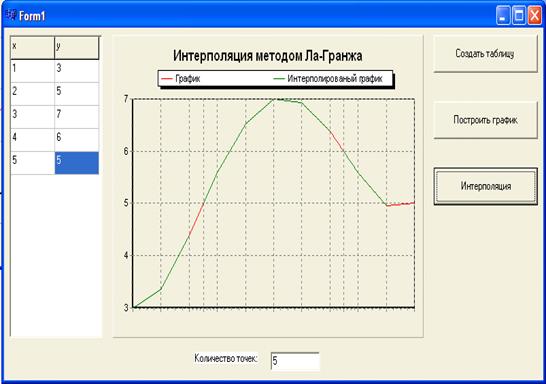This screenshot has height=384, width=546.
Task: Click the 'Создать таблицу' button
Action: [485, 54]
